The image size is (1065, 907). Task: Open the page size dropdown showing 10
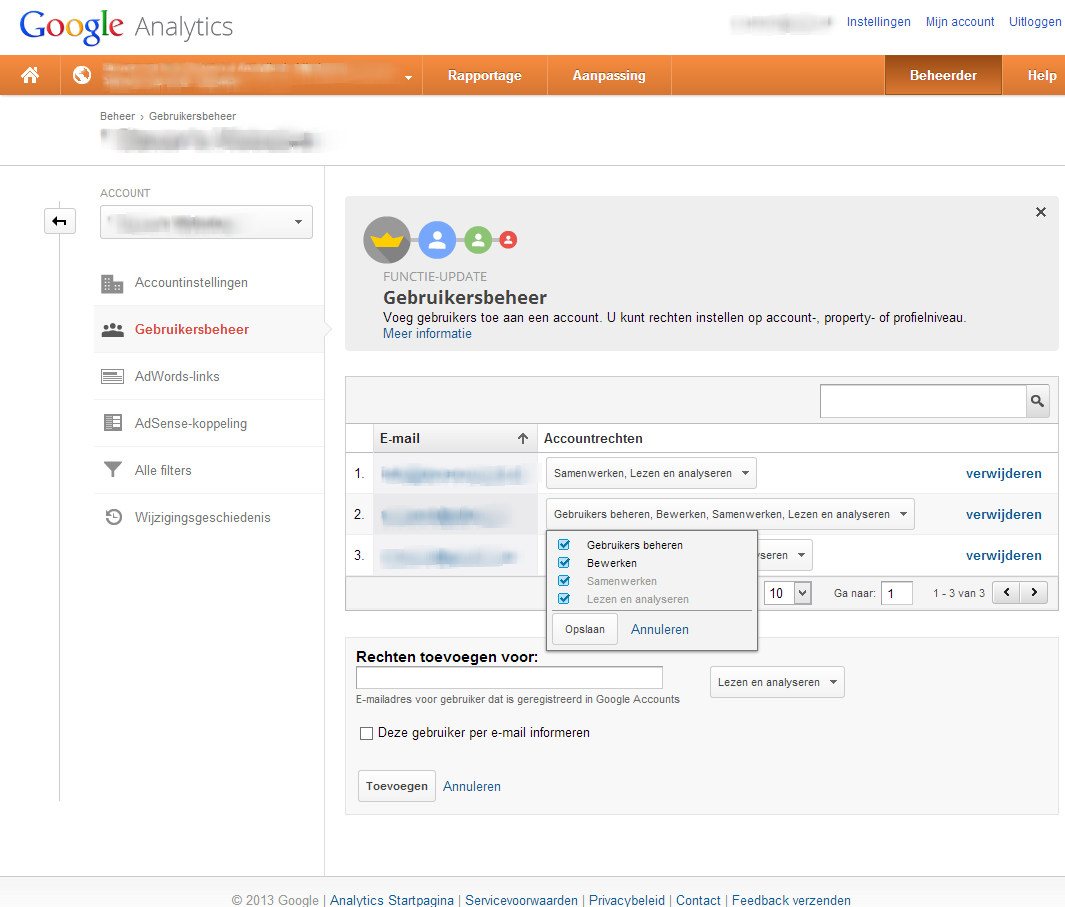787,592
